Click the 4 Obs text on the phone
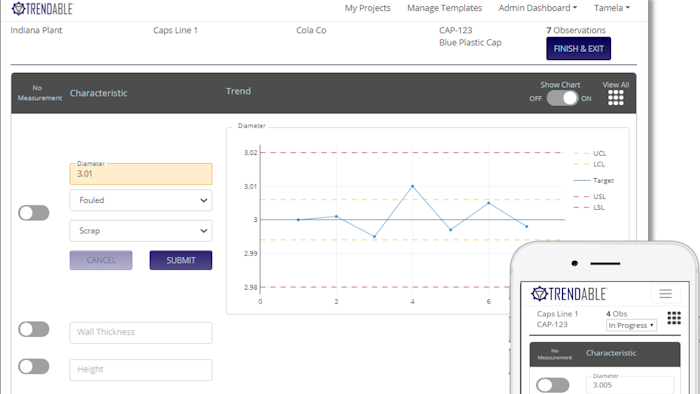700x394 pixels. [617, 314]
